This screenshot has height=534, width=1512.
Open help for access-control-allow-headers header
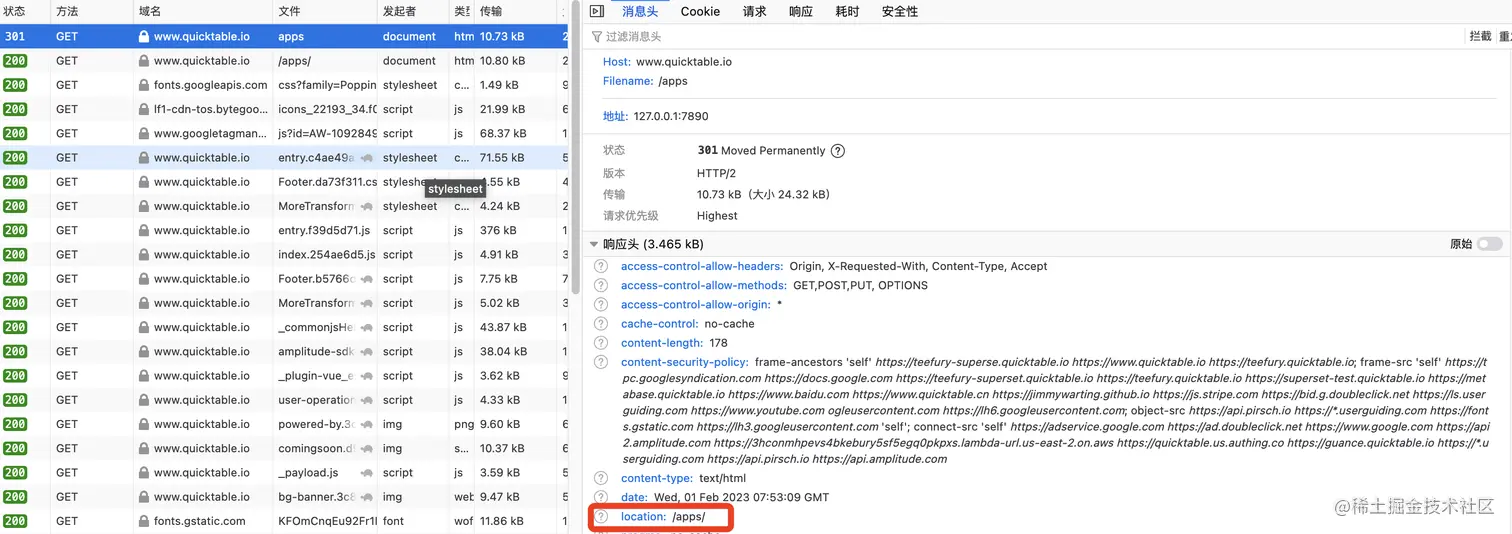click(601, 266)
